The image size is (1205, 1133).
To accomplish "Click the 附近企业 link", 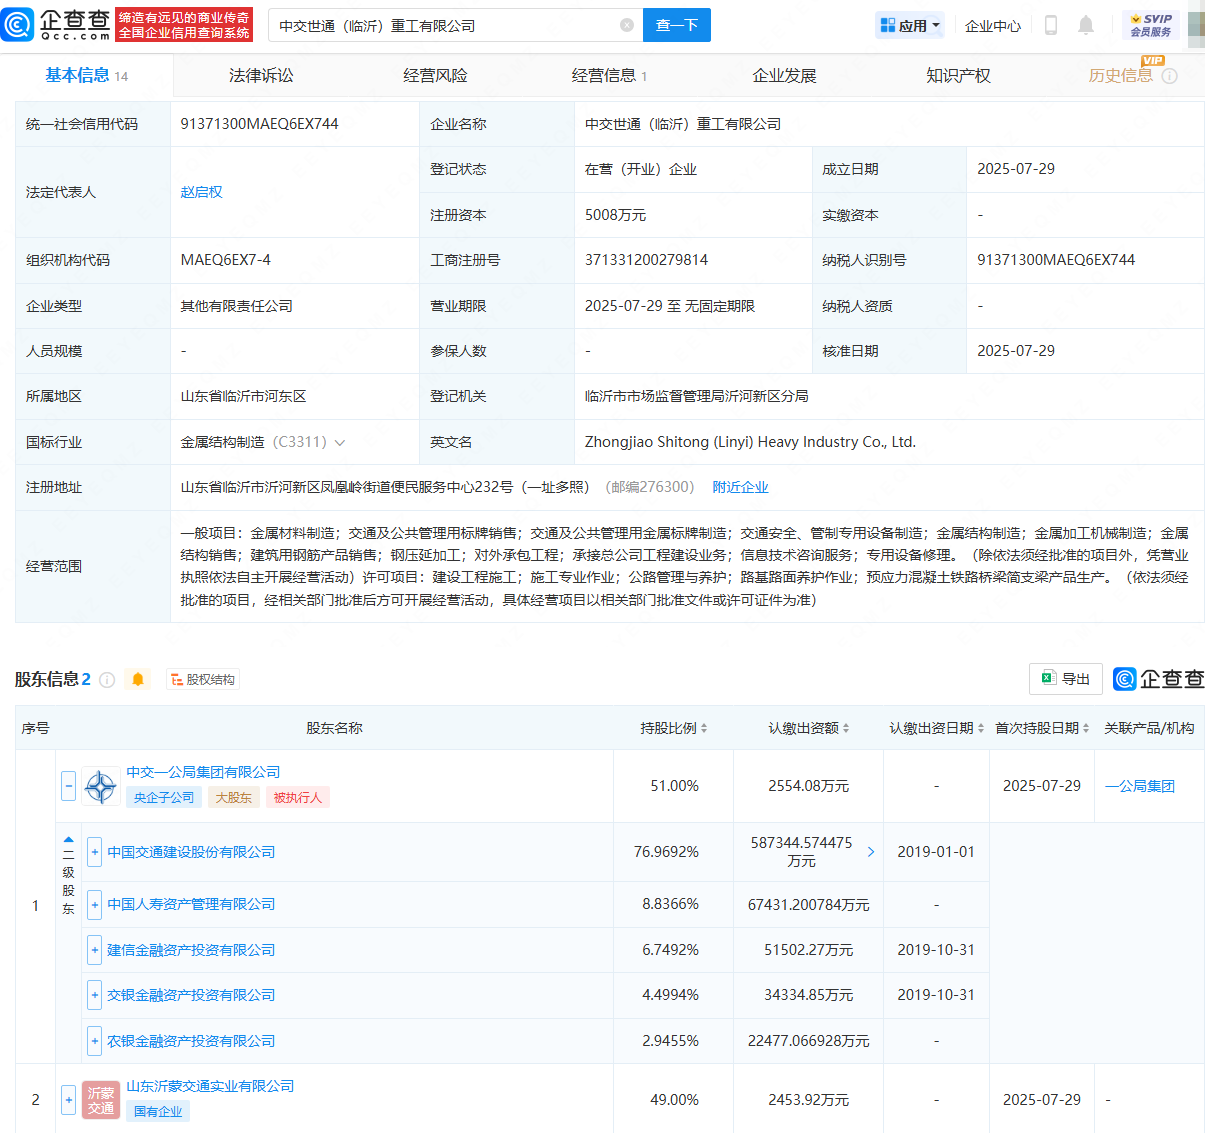I will coord(740,487).
